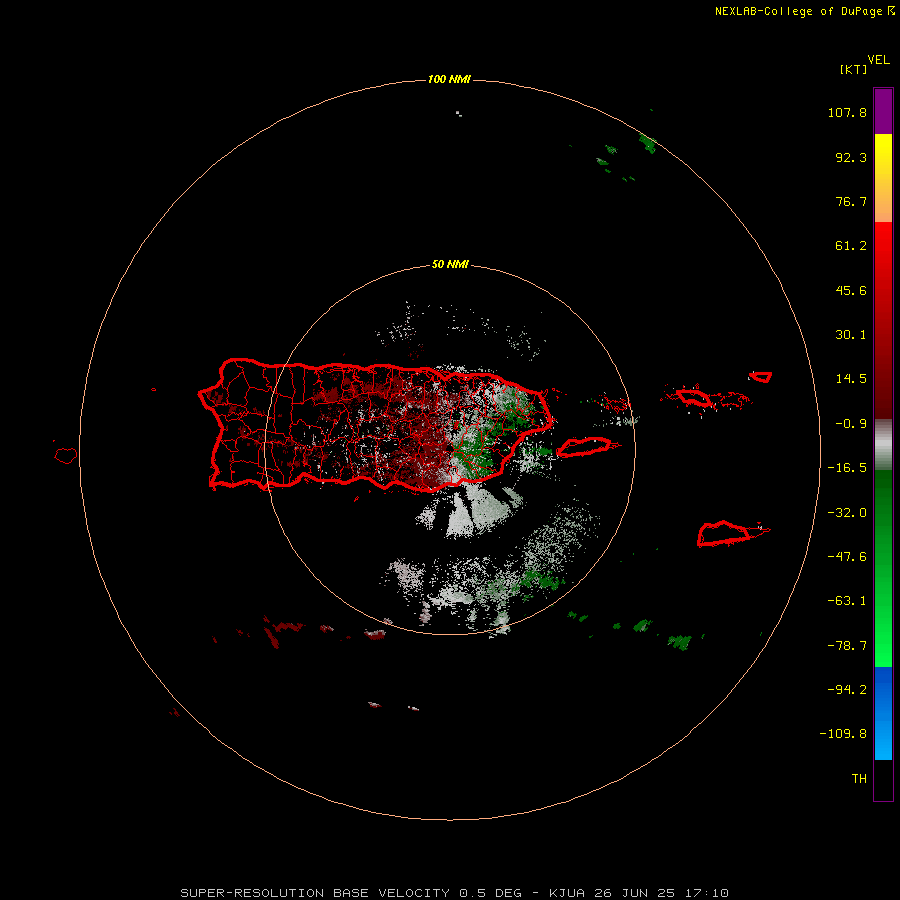The width and height of the screenshot is (900, 900).
Task: Select the -32.0 legend value
Action: coord(847,513)
